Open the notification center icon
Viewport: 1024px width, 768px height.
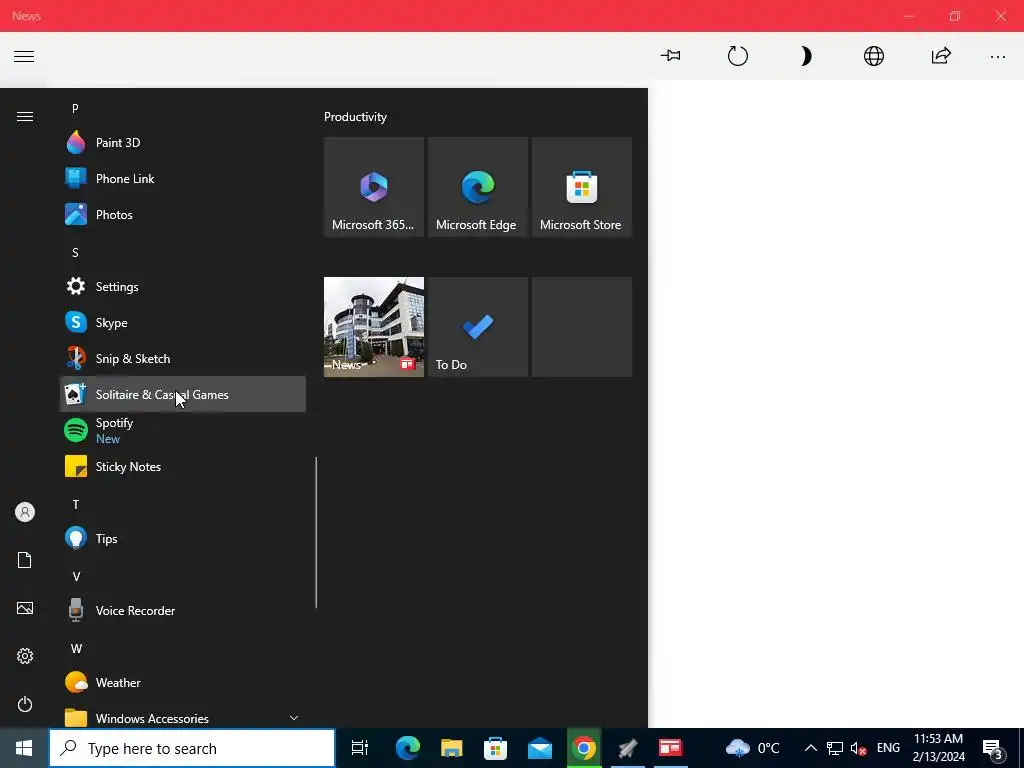[x=993, y=749]
